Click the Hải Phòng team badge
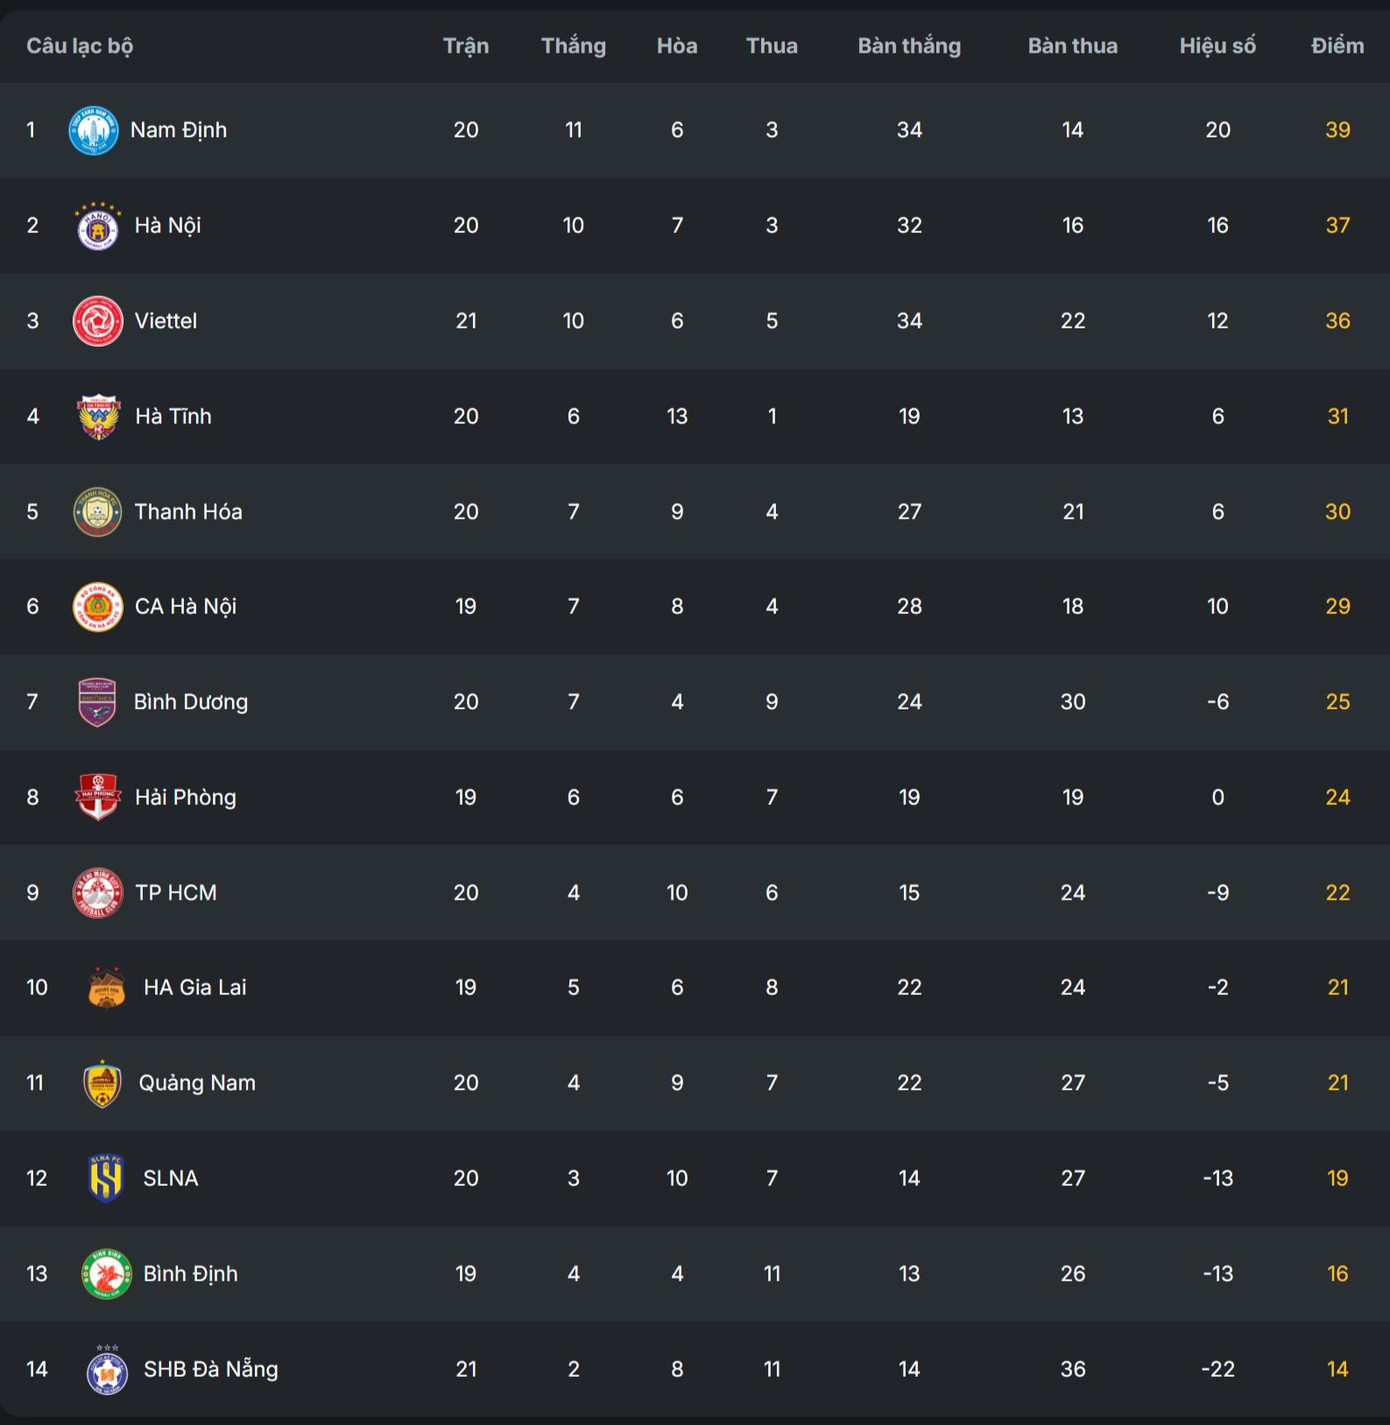Image resolution: width=1390 pixels, height=1425 pixels. click(98, 797)
